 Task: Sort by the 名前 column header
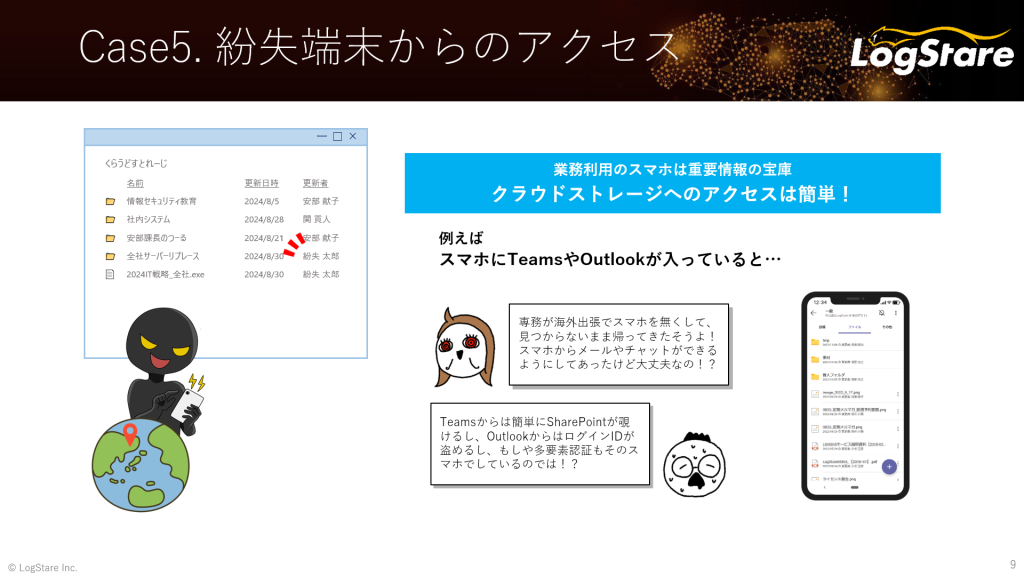click(135, 184)
